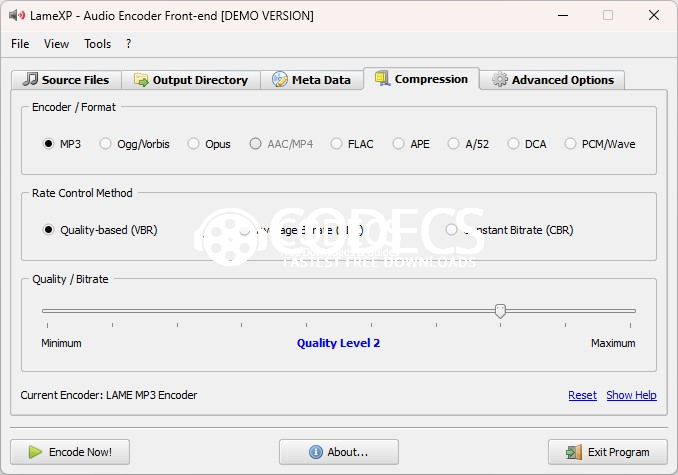Select the Compression tab

422,79
